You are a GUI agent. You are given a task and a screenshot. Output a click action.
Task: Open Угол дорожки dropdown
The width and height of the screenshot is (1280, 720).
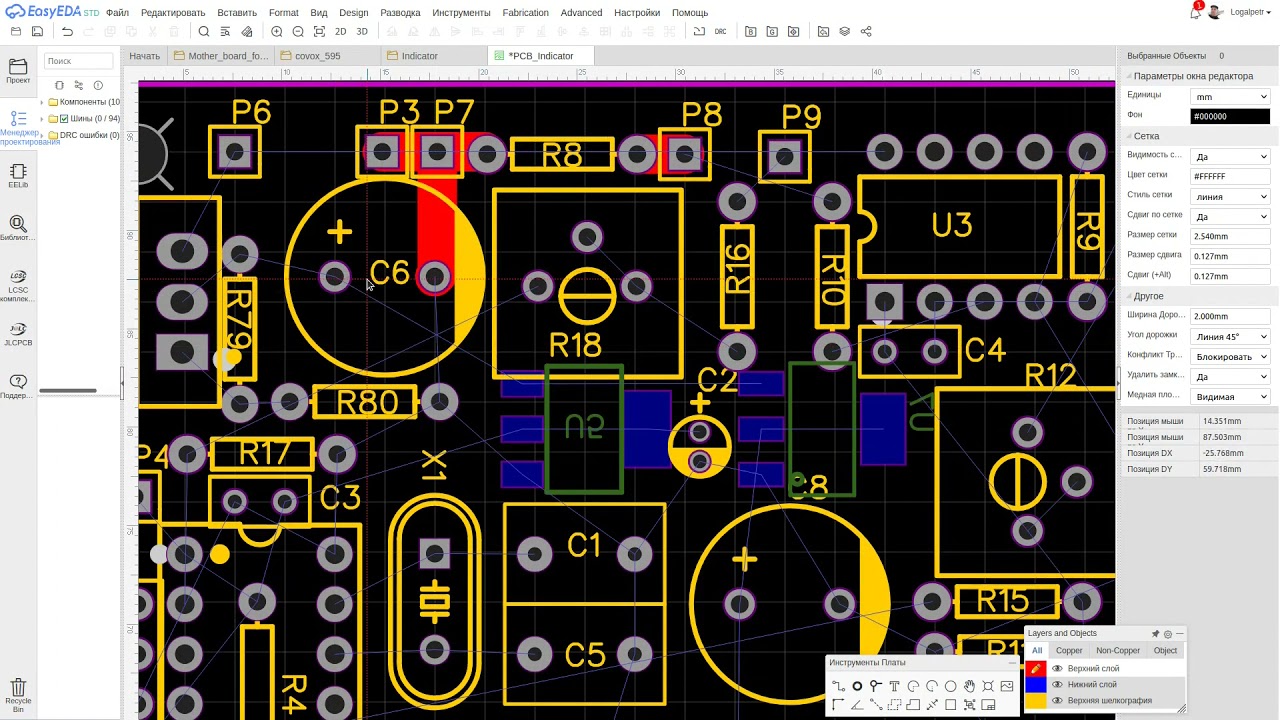1230,337
